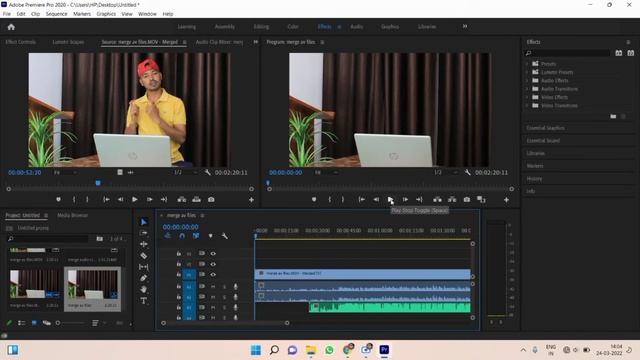This screenshot has height=360, width=640.
Task: Enable voice-over record on track A3
Action: coord(236,308)
